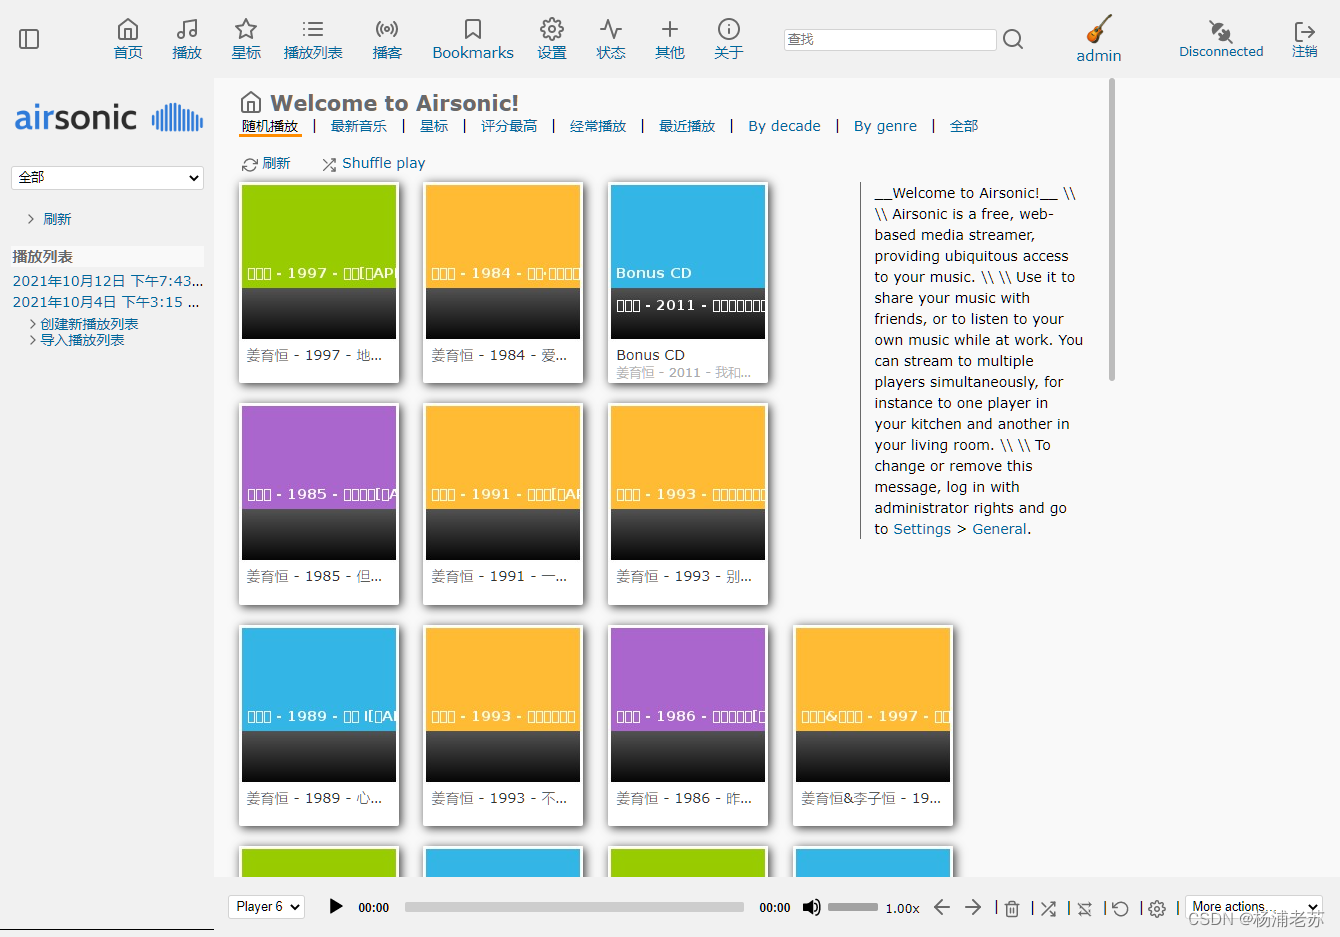The width and height of the screenshot is (1340, 937).
Task: Click 导入播放列表 in sidebar
Action: click(x=82, y=340)
